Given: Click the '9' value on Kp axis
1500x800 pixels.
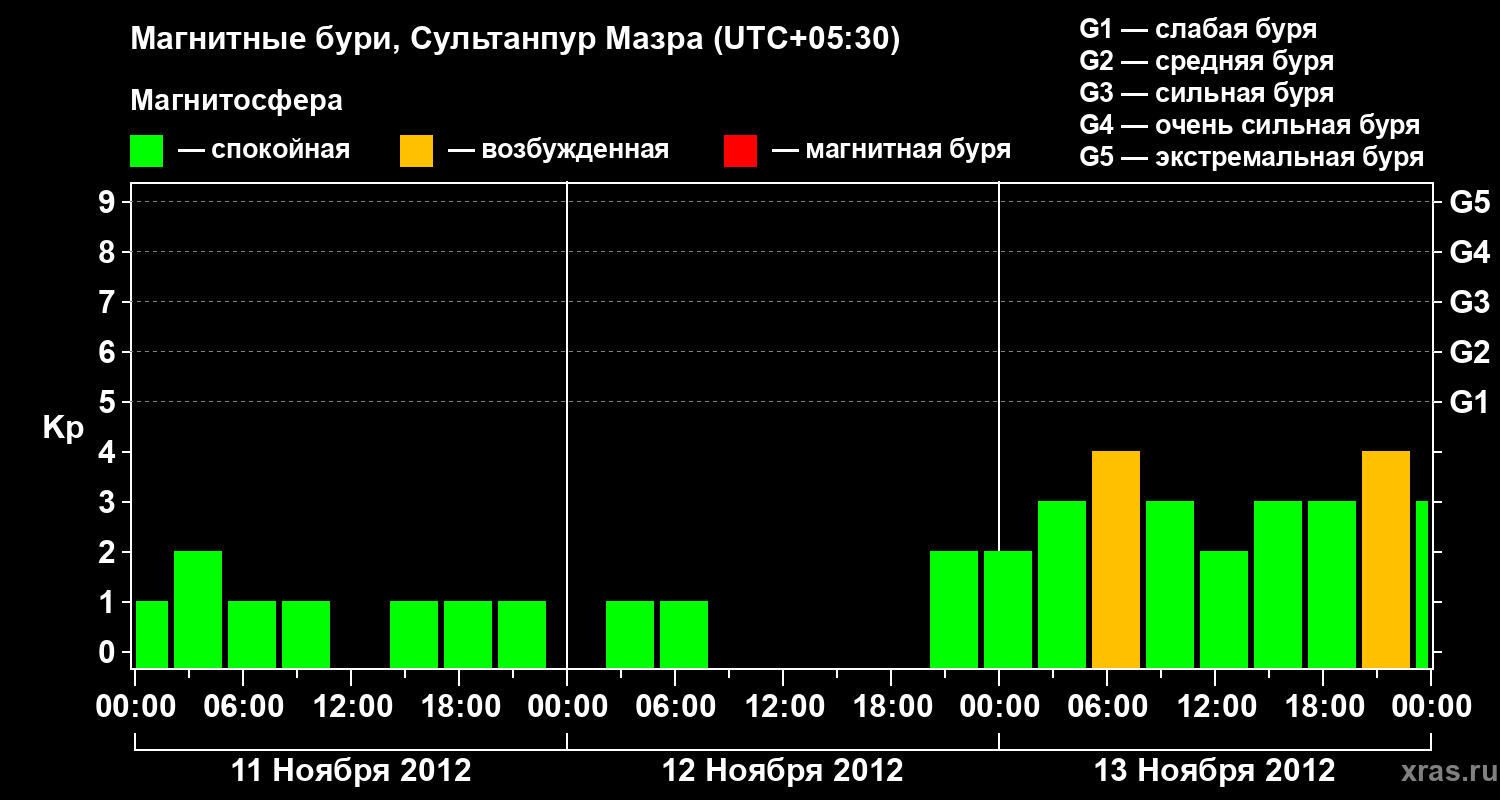Looking at the screenshot, I should coord(109,202).
